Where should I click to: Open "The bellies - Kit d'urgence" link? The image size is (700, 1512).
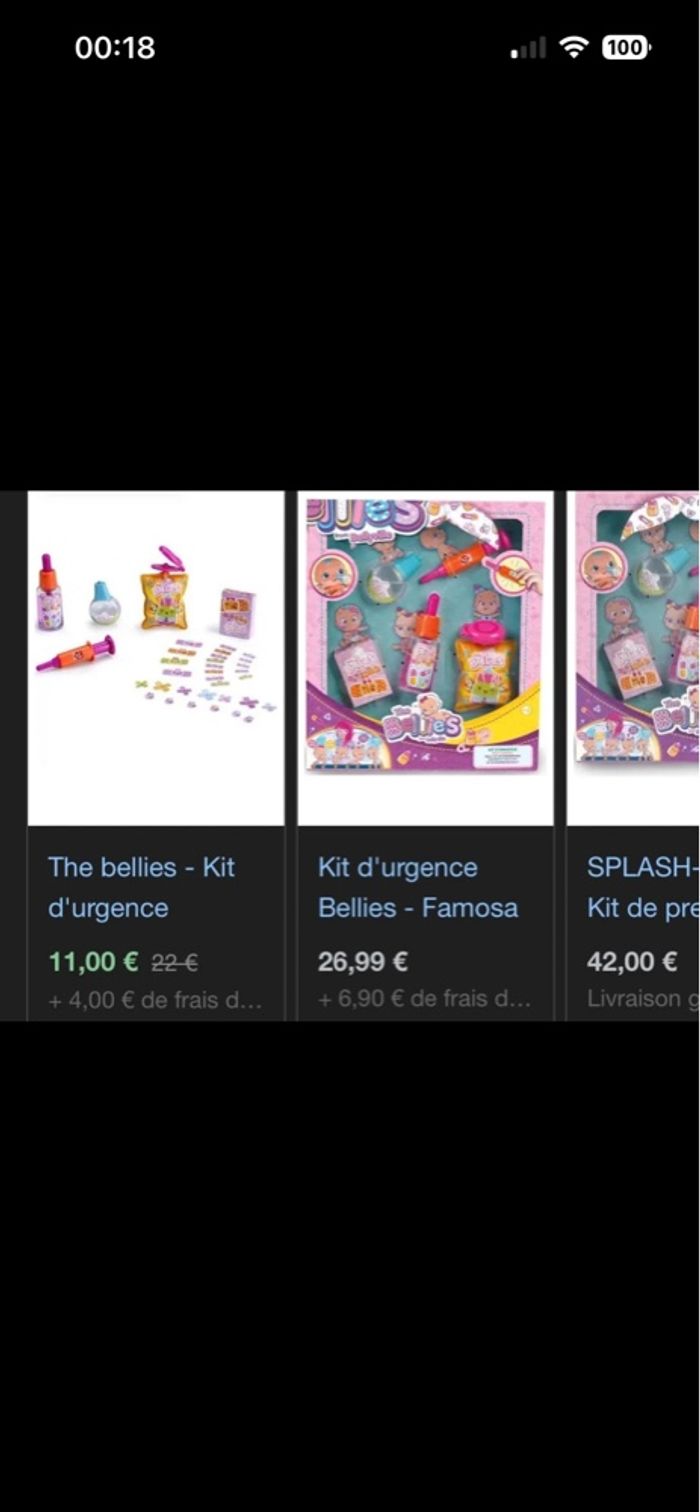pos(141,888)
